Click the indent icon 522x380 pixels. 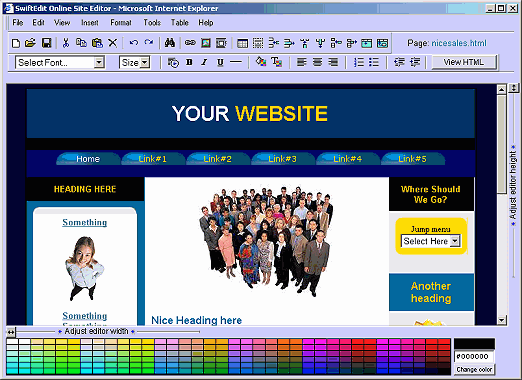point(415,62)
